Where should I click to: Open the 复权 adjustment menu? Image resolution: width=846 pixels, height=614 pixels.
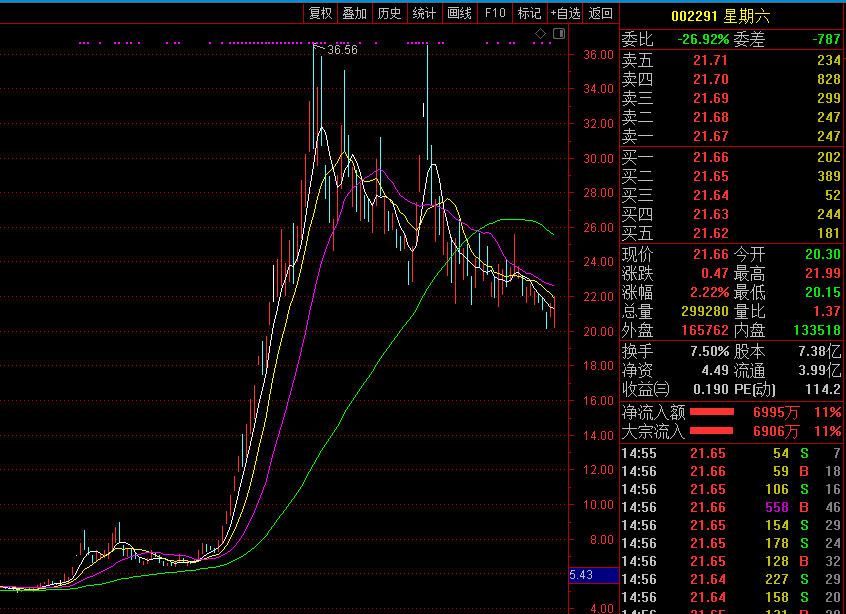click(x=320, y=13)
